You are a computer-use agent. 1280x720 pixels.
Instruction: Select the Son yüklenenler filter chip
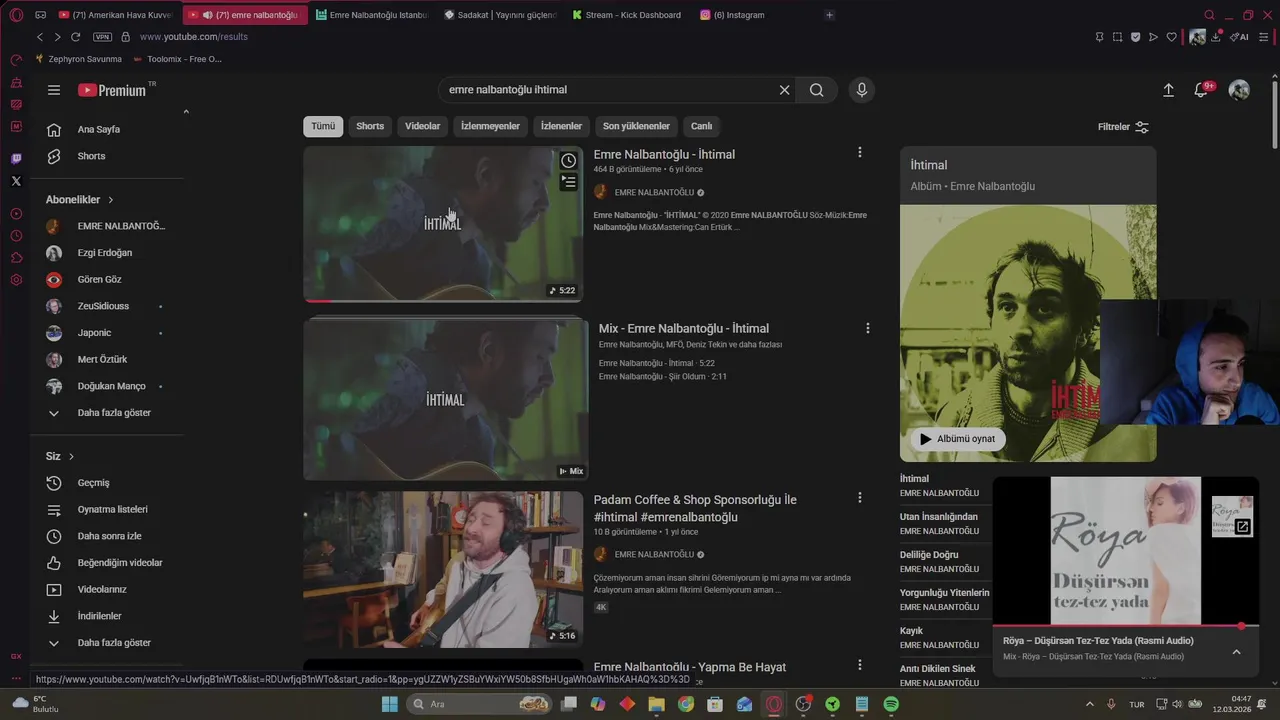[x=636, y=126]
